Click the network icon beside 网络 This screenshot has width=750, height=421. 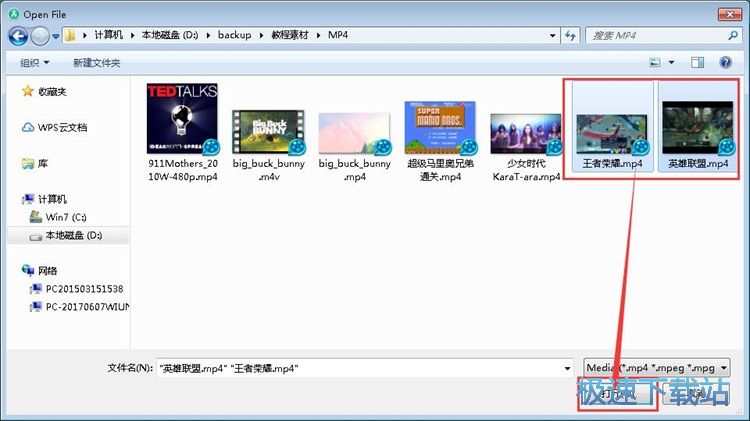pyautogui.click(x=28, y=270)
